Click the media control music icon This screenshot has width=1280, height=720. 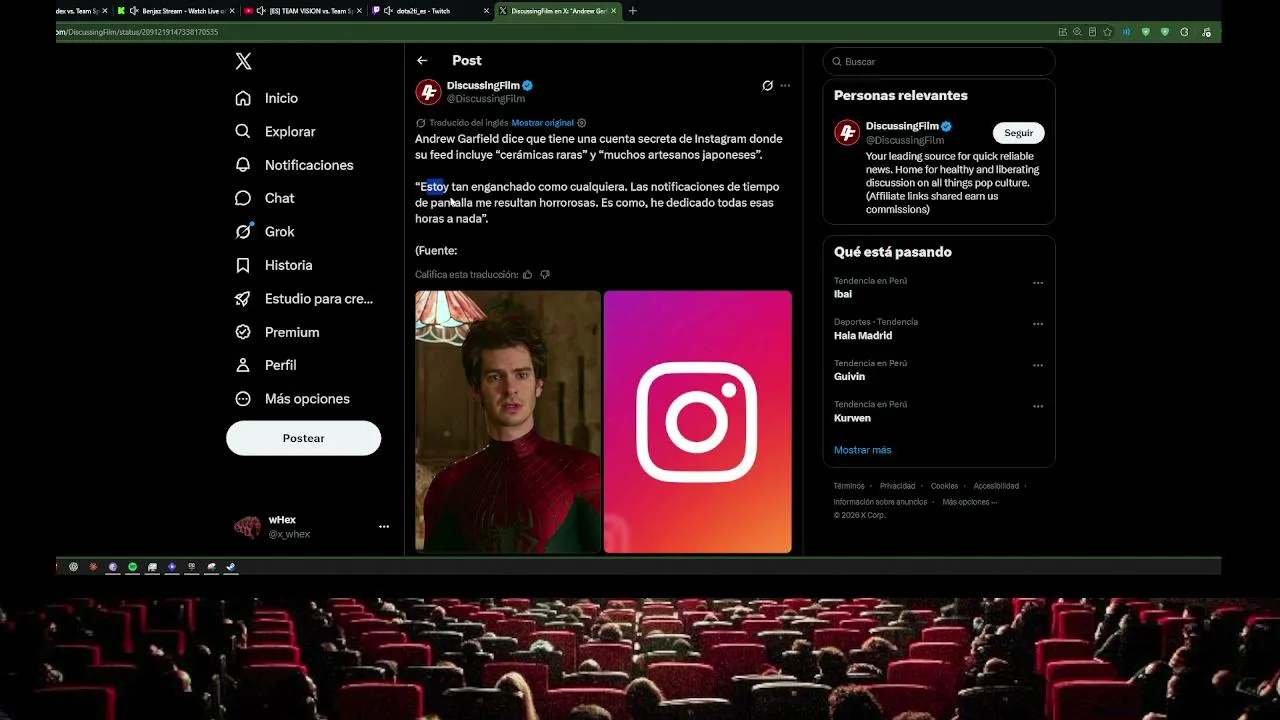coord(1205,32)
